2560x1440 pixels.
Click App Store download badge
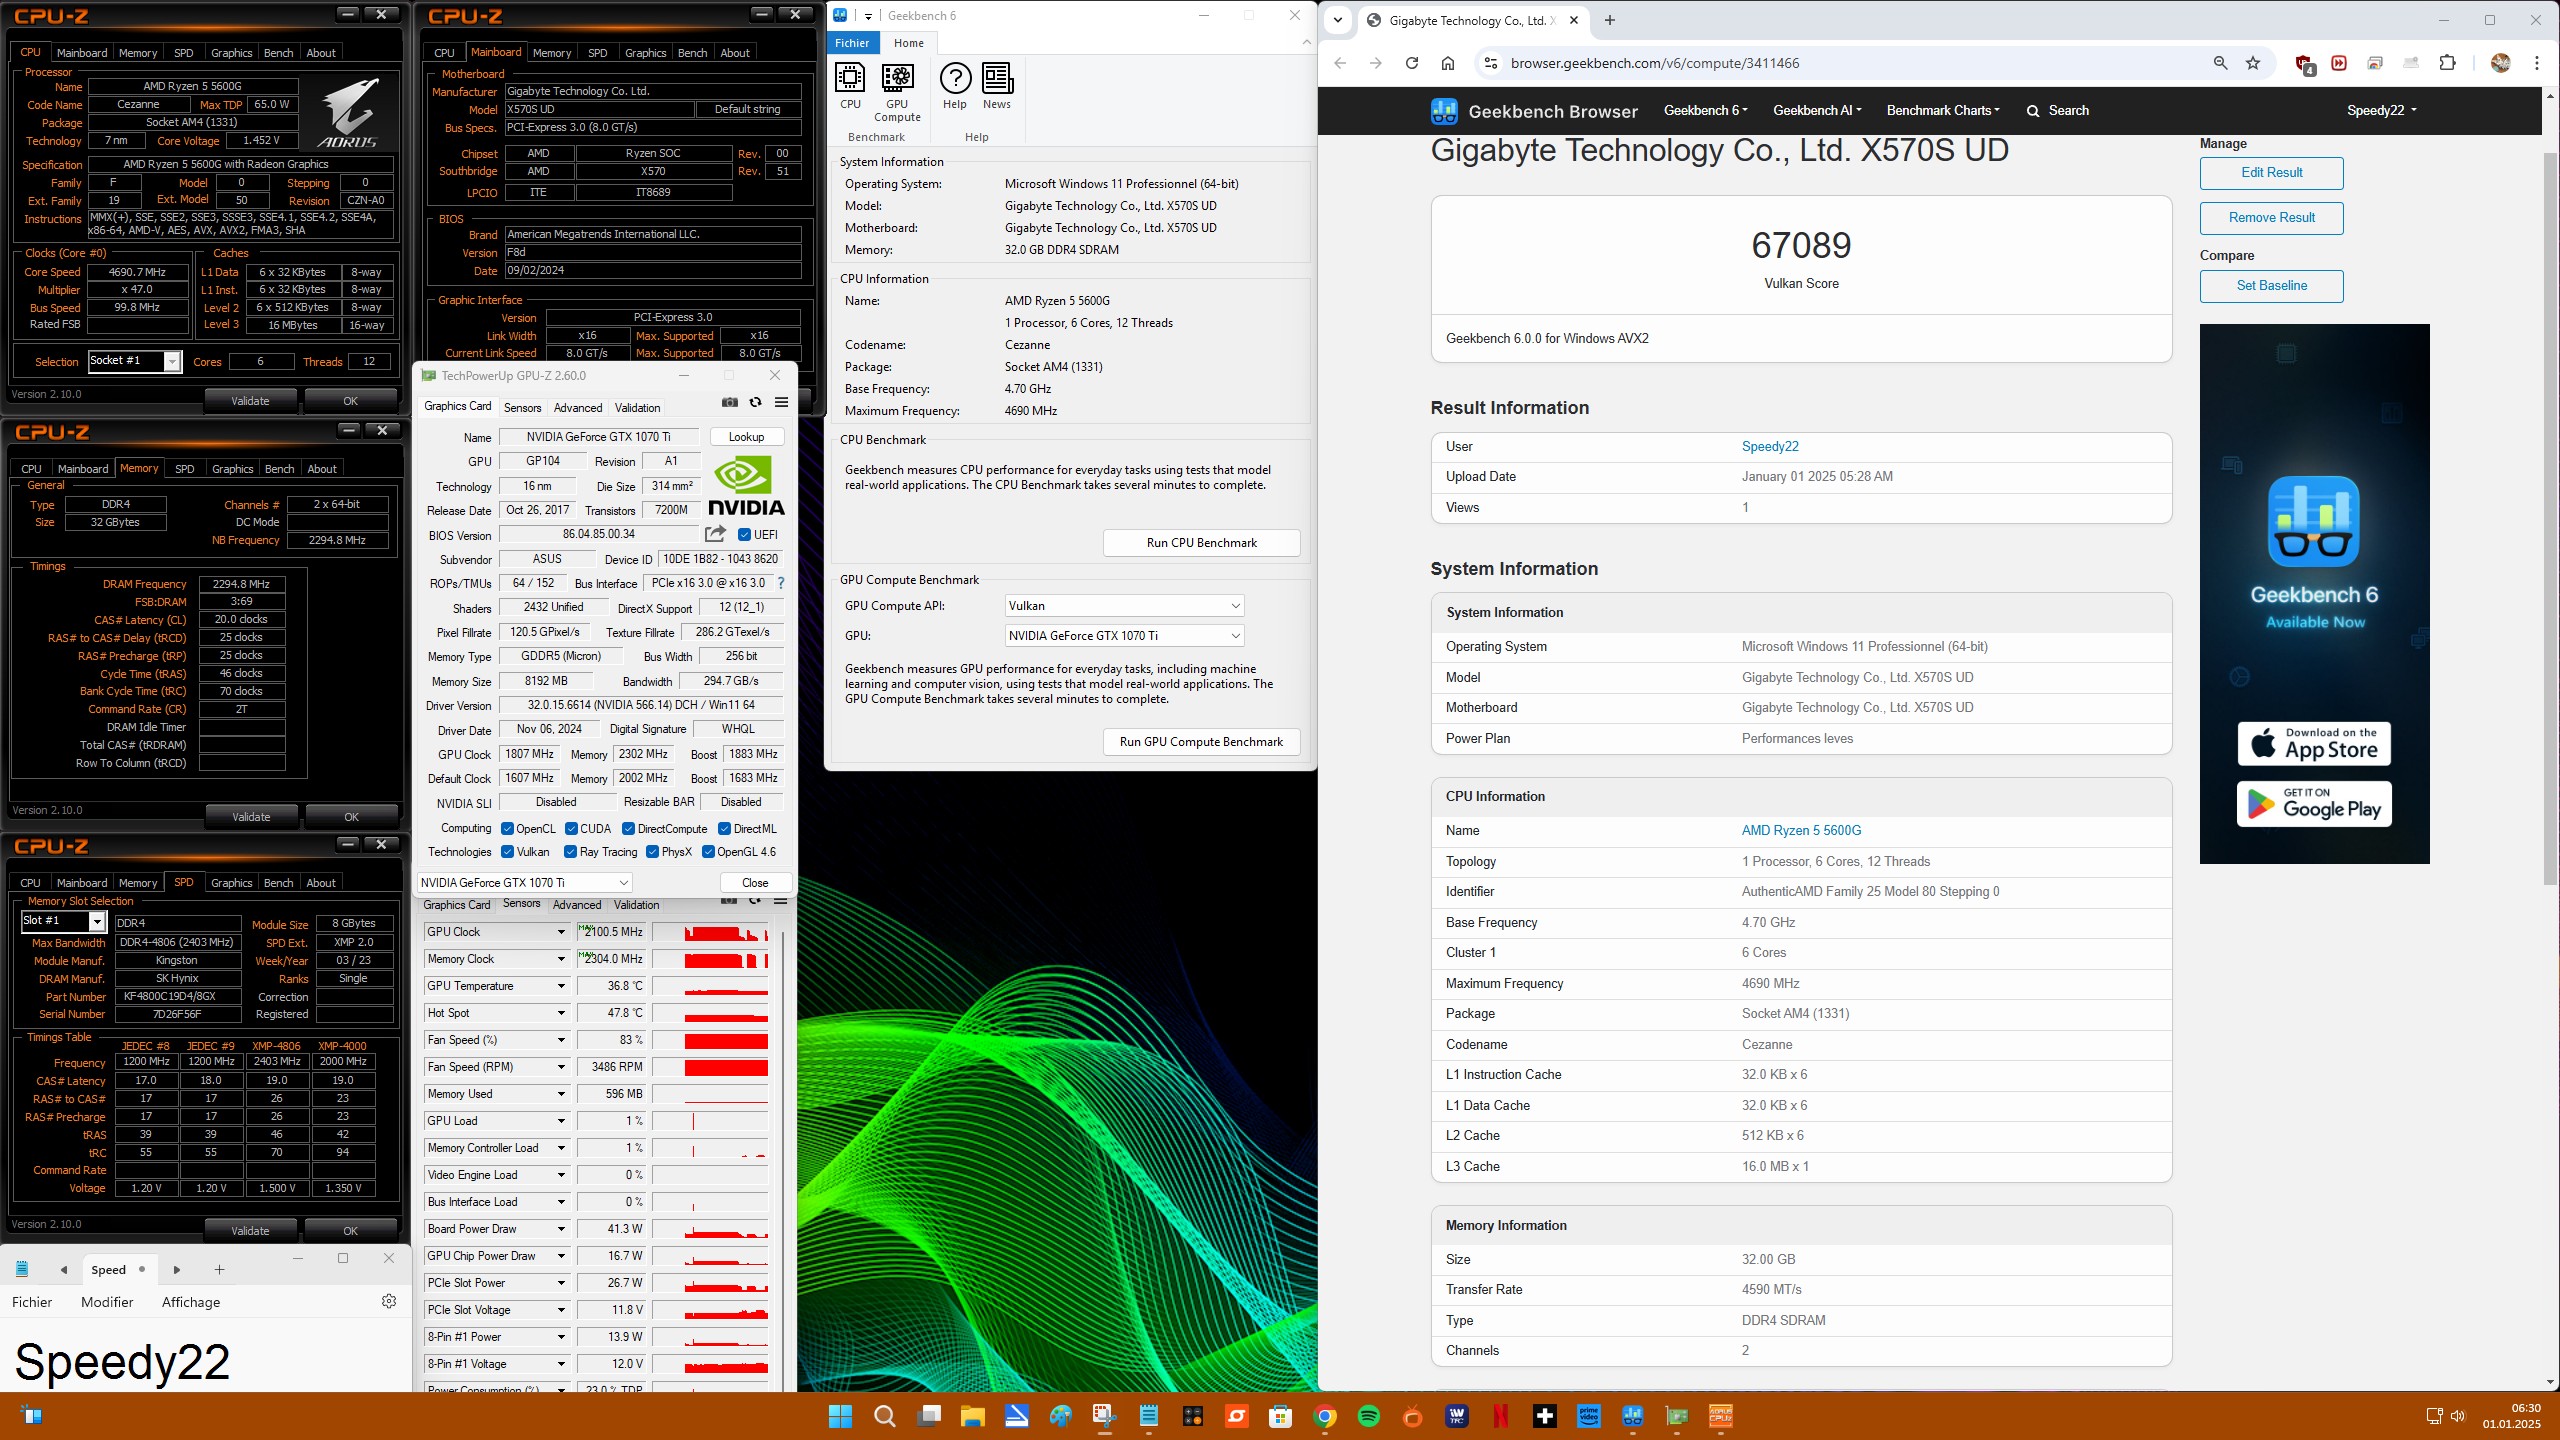click(x=2314, y=745)
